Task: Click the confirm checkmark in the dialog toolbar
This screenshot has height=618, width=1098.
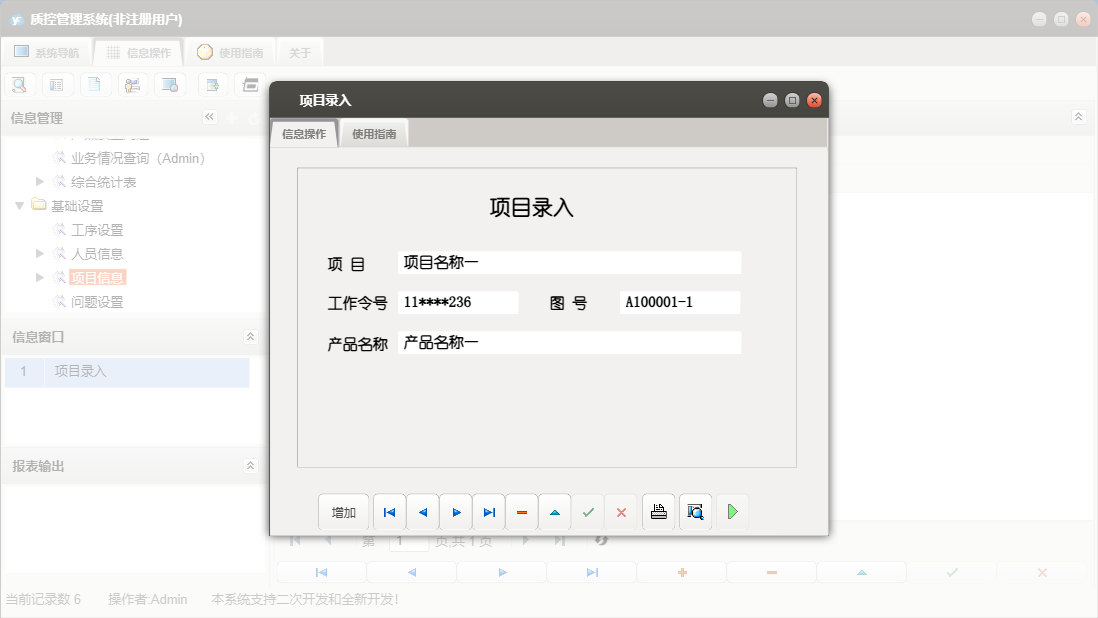Action: click(588, 511)
